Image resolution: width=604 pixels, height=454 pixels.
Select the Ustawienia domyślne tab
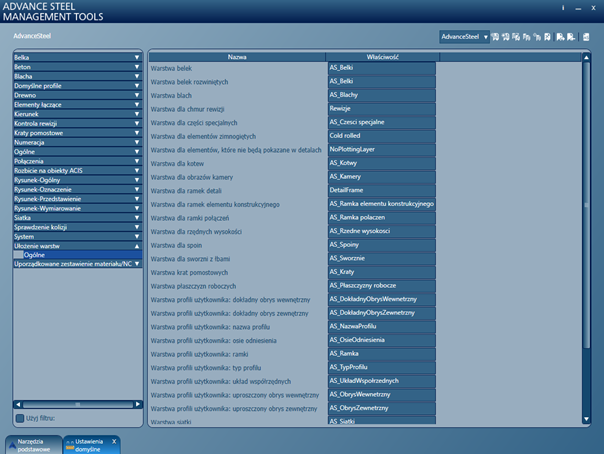tap(90, 444)
